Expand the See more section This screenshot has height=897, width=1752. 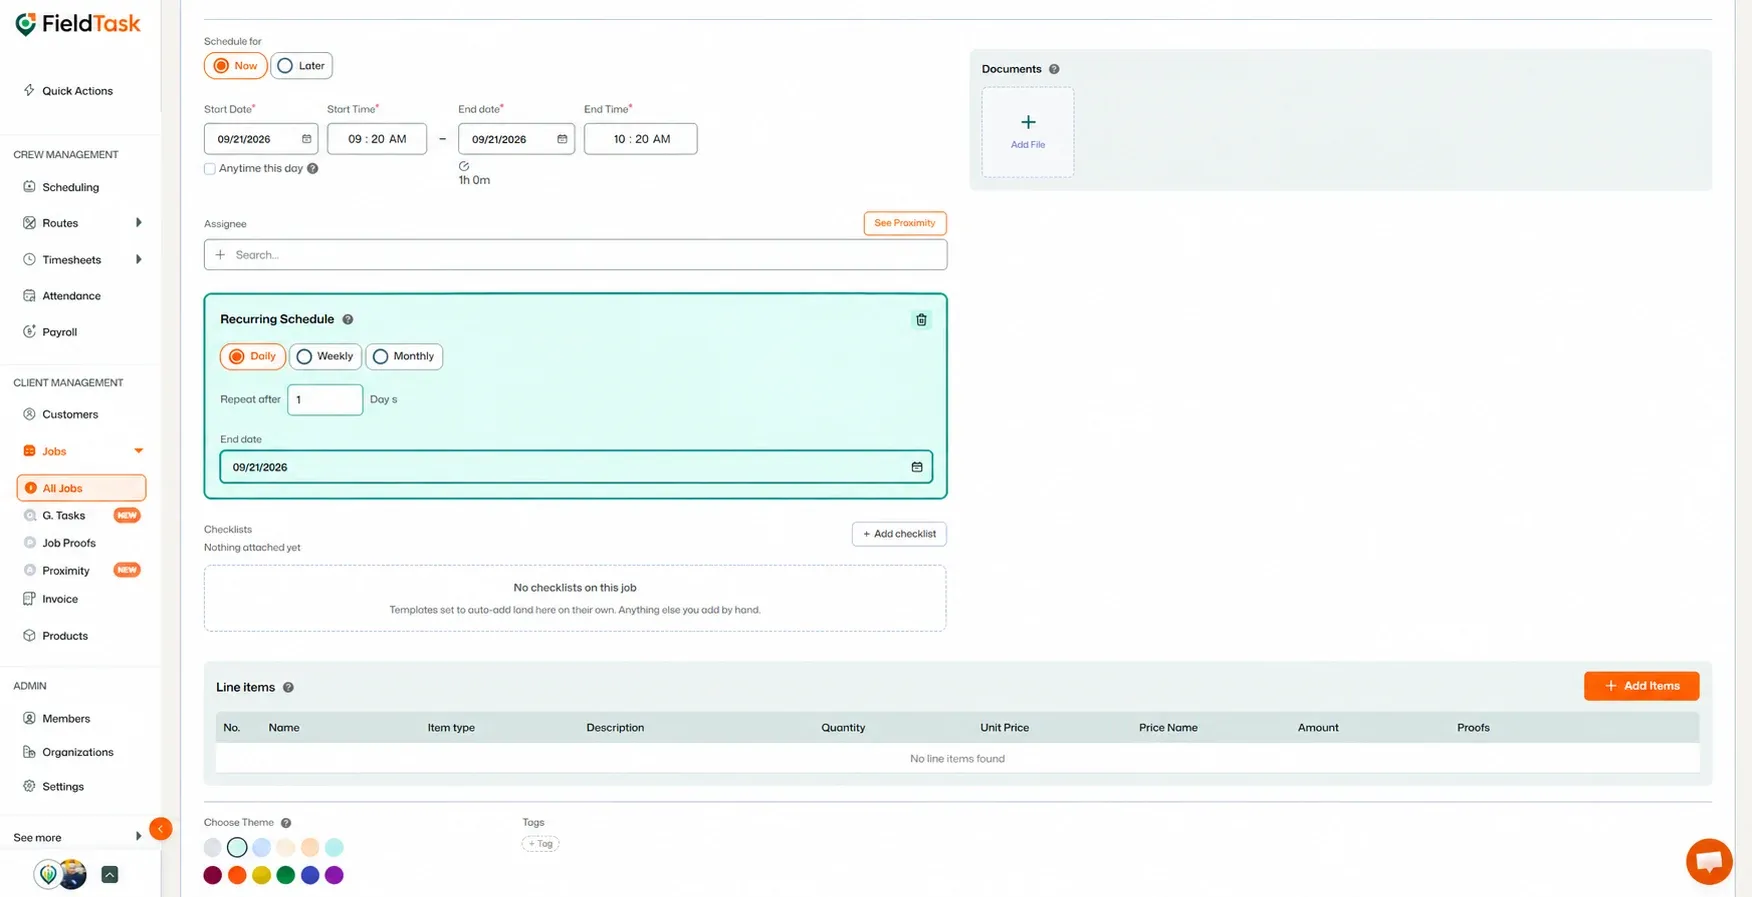point(77,837)
